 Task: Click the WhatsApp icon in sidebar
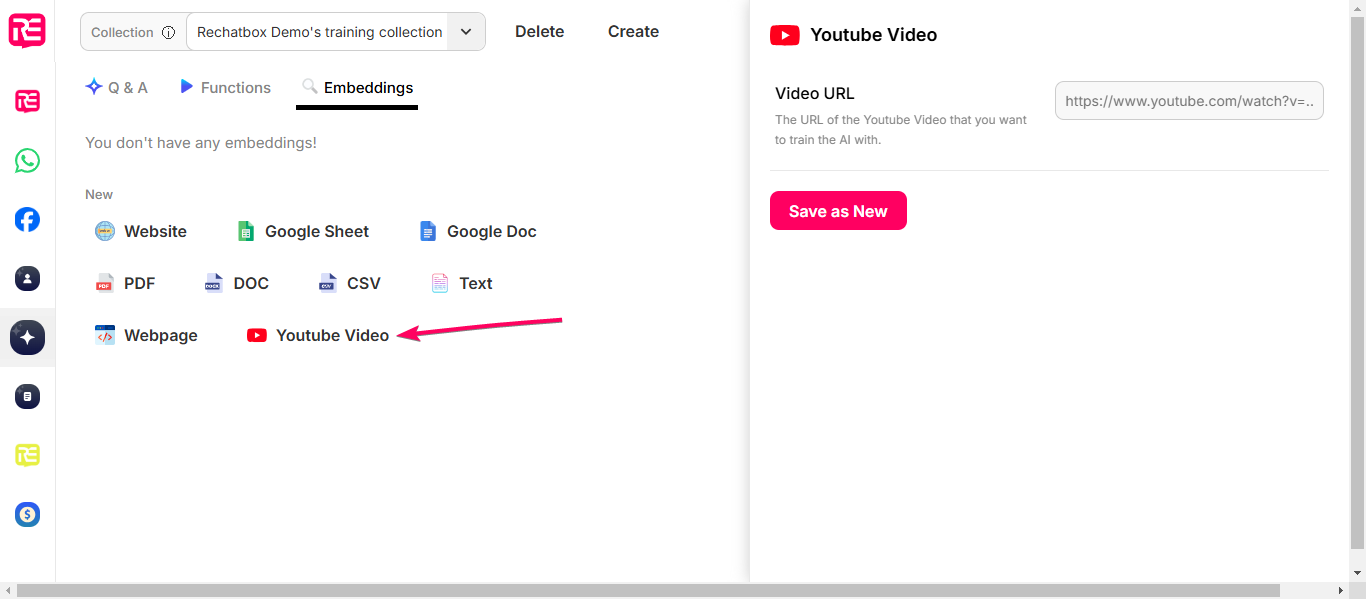click(x=27, y=160)
